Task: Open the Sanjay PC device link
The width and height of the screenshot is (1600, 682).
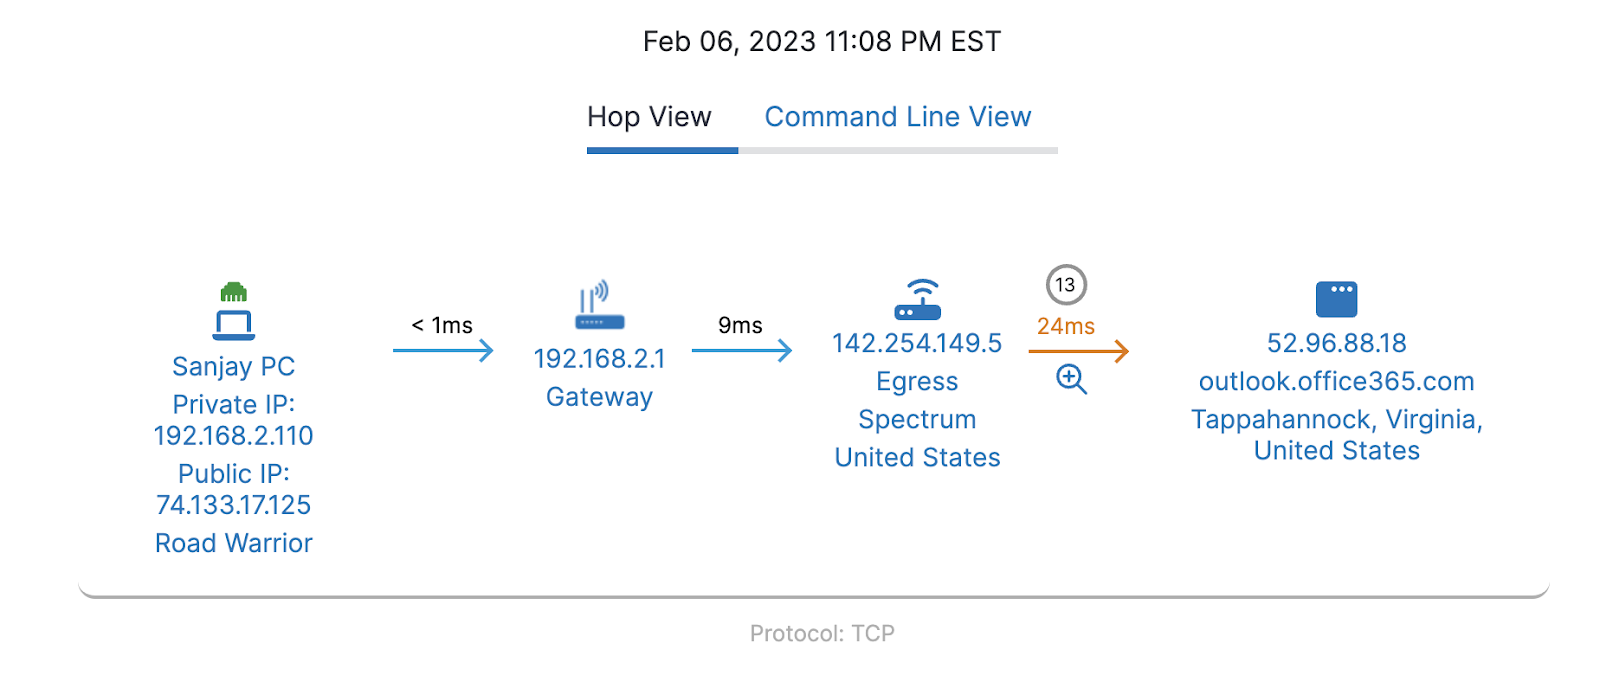Action: point(233,367)
